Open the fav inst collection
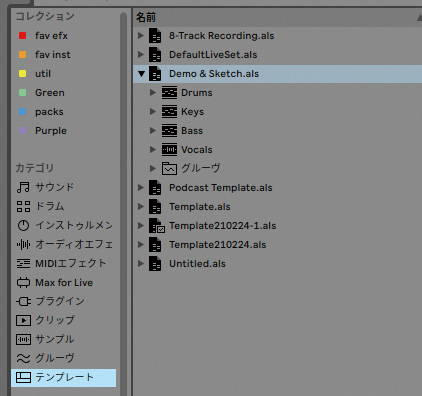This screenshot has width=422, height=396. 53,55
